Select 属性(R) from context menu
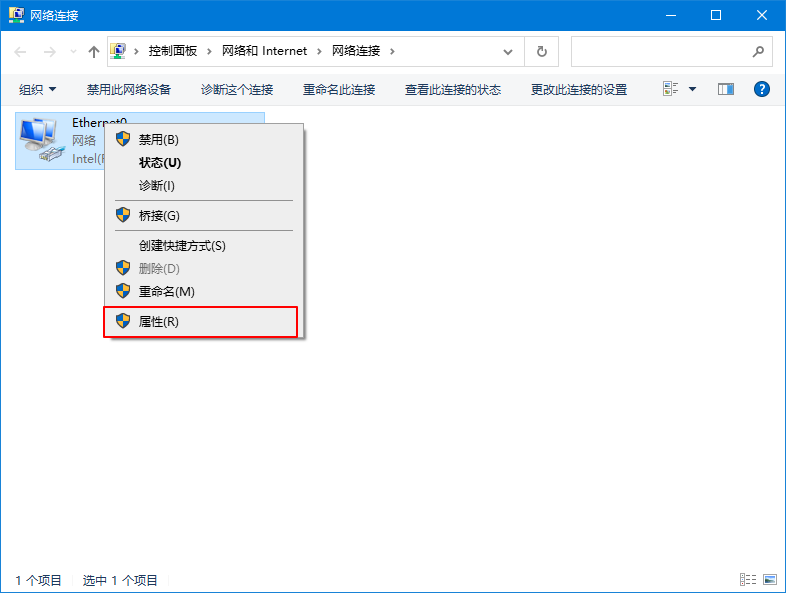 (159, 321)
